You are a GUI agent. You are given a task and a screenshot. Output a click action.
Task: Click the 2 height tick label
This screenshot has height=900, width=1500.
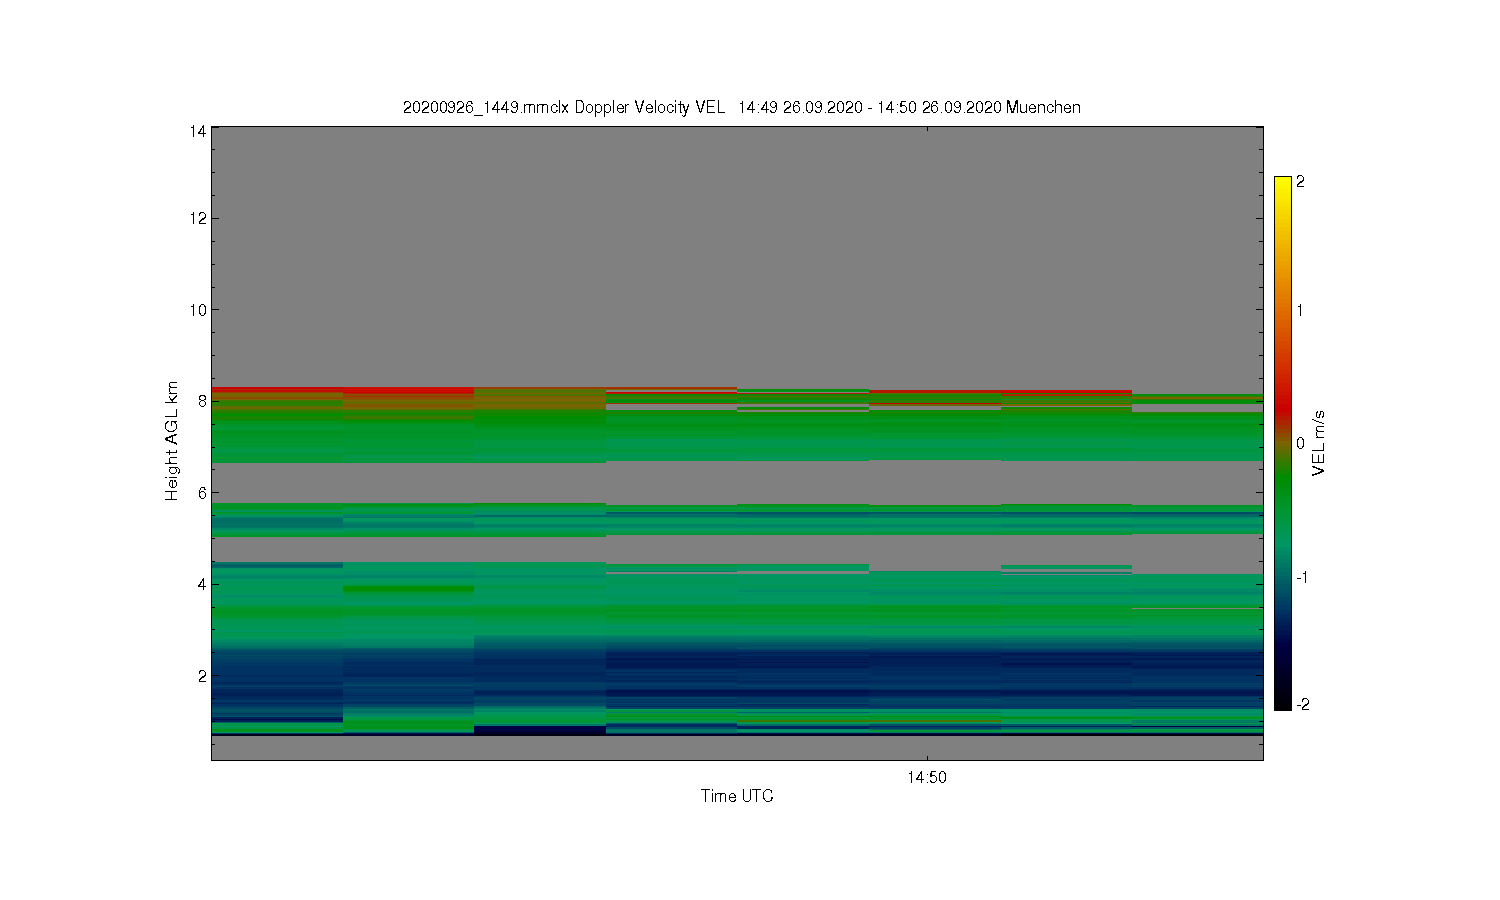[x=202, y=676]
